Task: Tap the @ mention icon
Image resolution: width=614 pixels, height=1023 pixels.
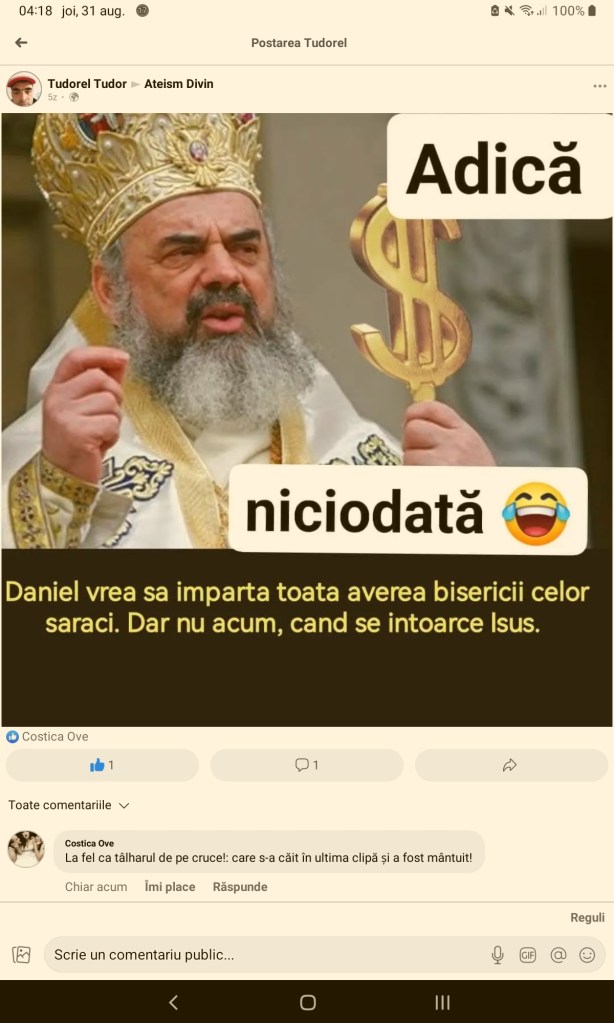Action: point(558,955)
